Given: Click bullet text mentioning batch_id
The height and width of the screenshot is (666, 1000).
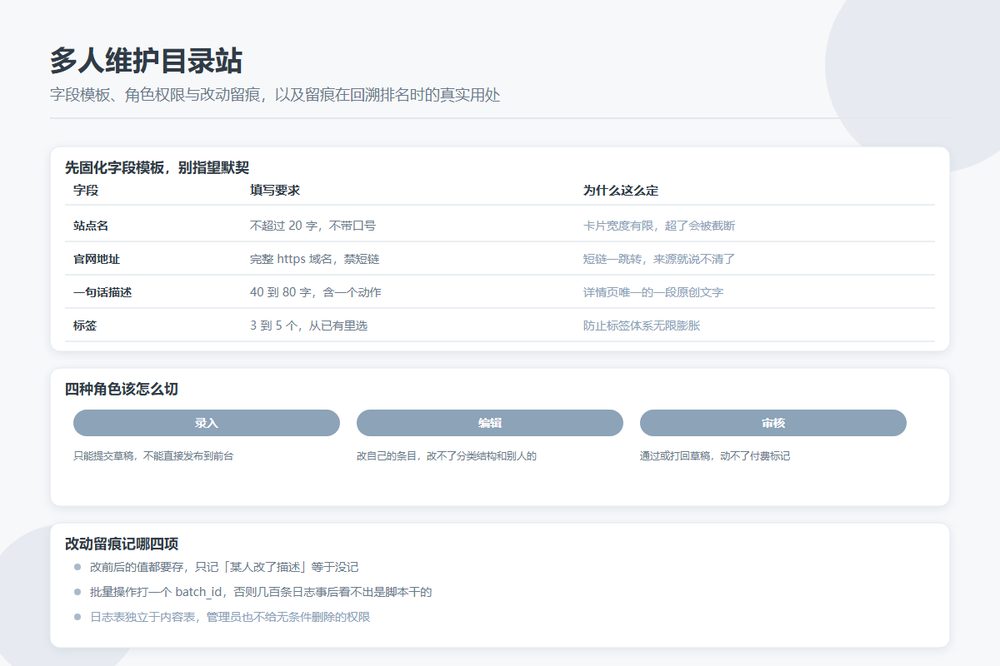Looking at the screenshot, I should coord(261,592).
